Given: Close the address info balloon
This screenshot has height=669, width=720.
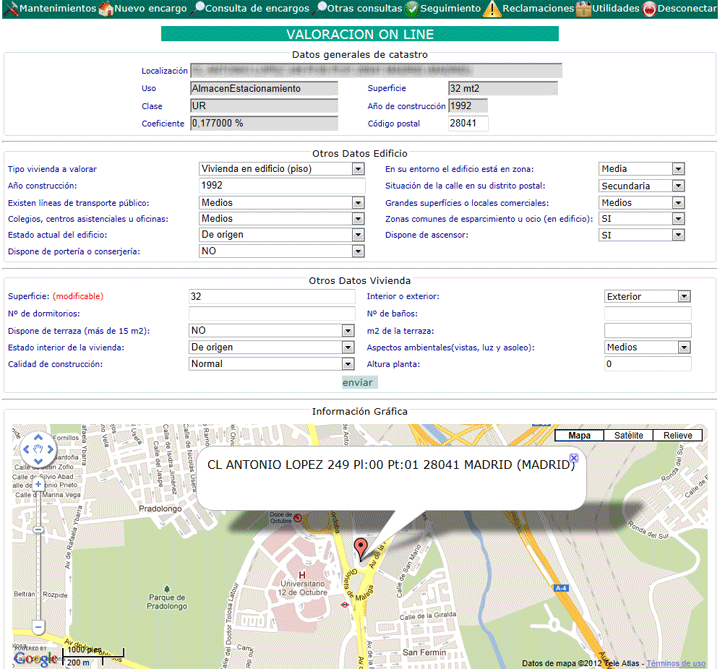Looking at the screenshot, I should pyautogui.click(x=574, y=458).
